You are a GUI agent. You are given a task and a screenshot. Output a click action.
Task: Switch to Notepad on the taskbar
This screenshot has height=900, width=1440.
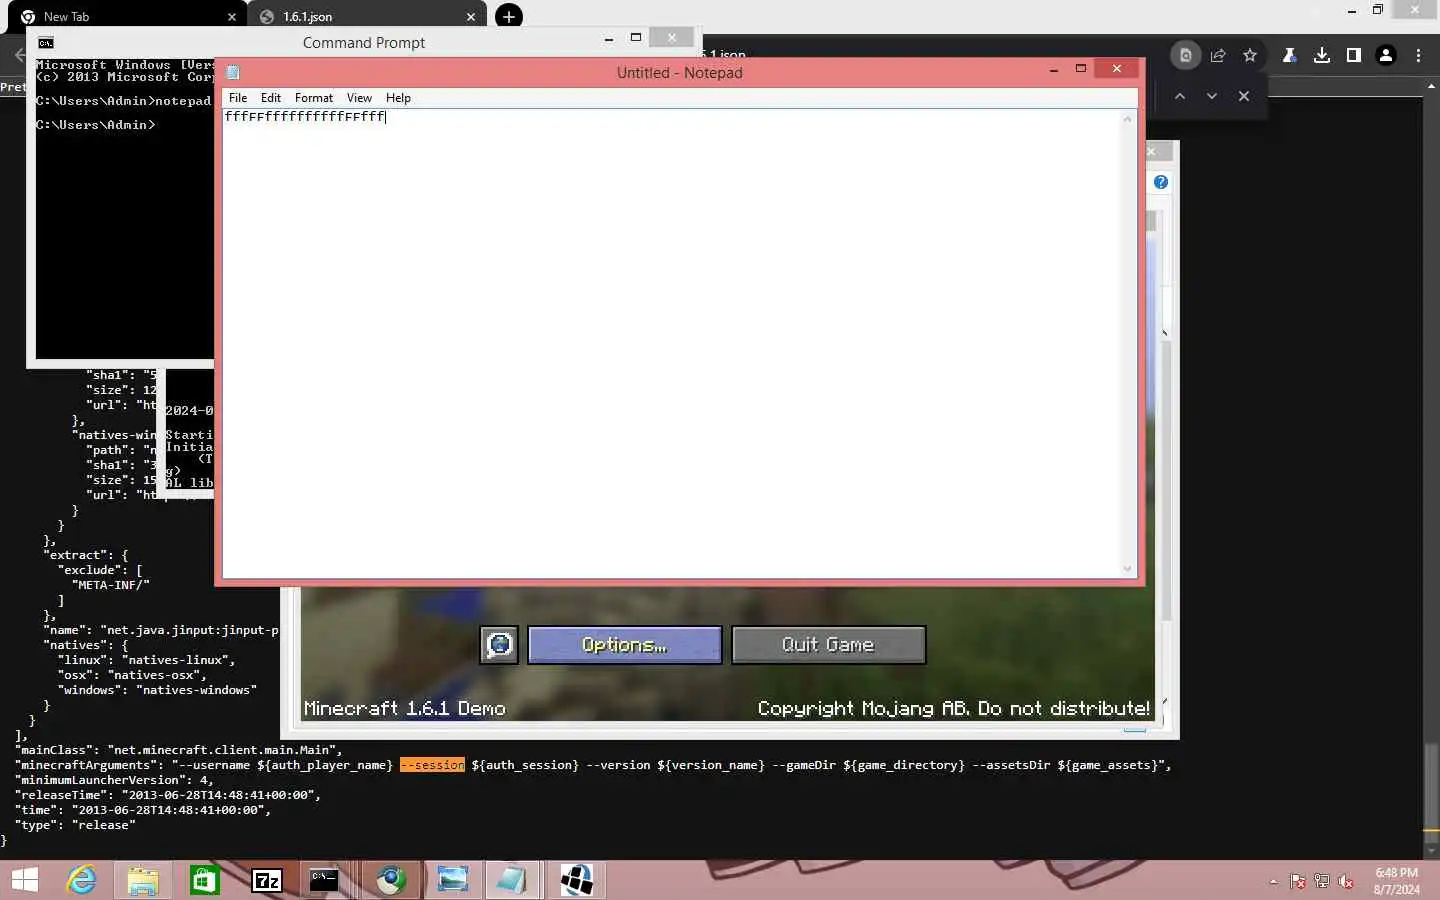512,880
